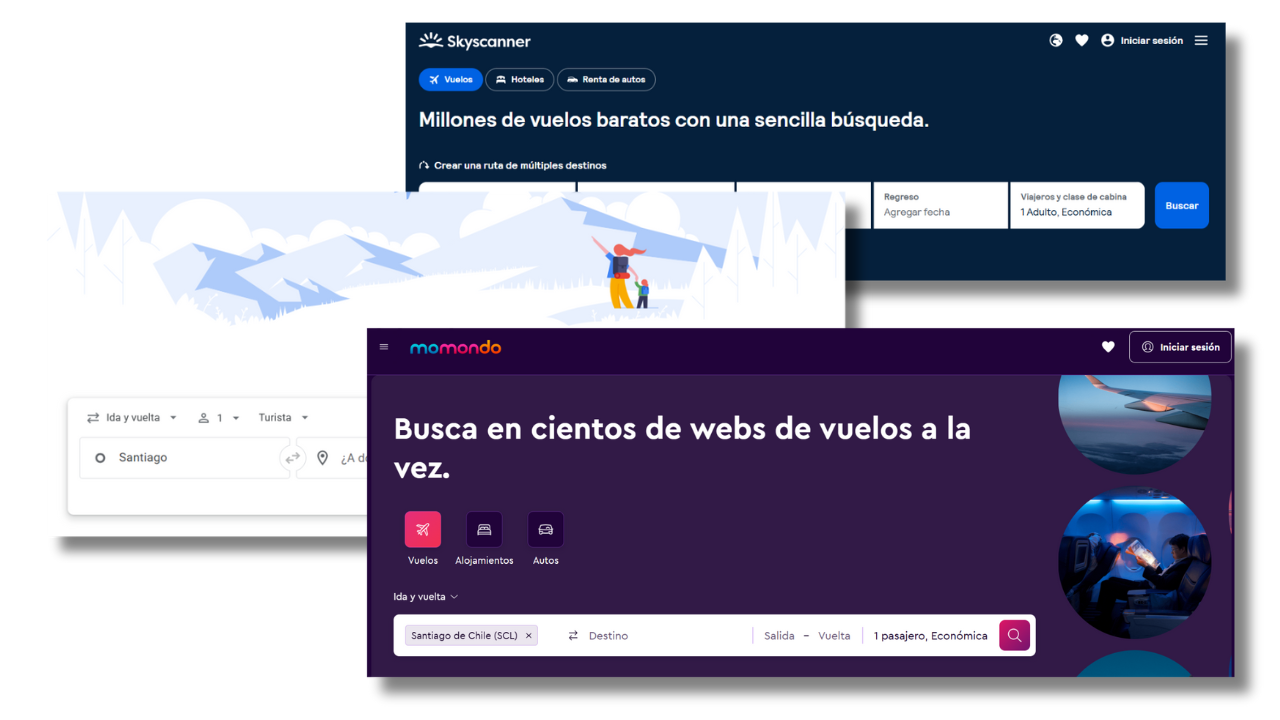Viewport: 1280px width, 720px height.
Task: Open Viajeros y clase de cabina selector
Action: (x=1077, y=205)
